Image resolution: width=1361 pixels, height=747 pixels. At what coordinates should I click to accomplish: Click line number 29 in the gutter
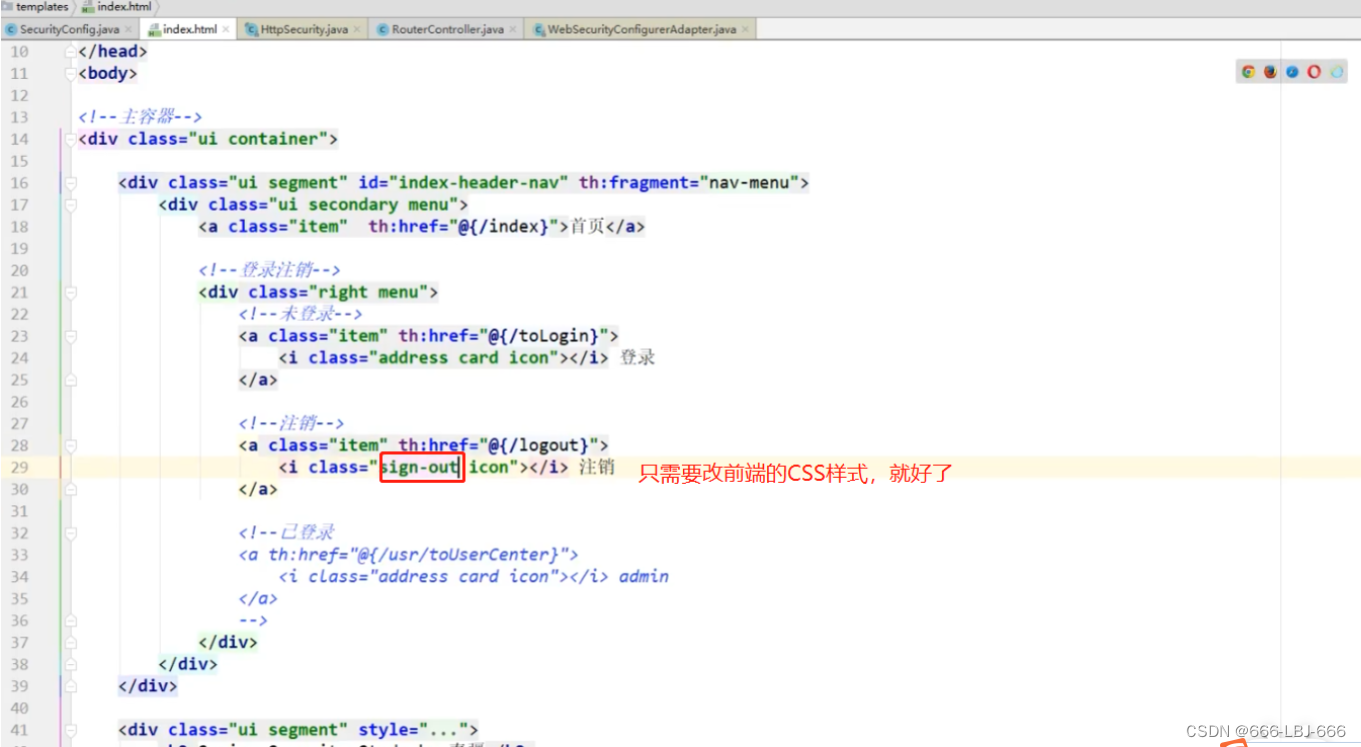point(19,467)
